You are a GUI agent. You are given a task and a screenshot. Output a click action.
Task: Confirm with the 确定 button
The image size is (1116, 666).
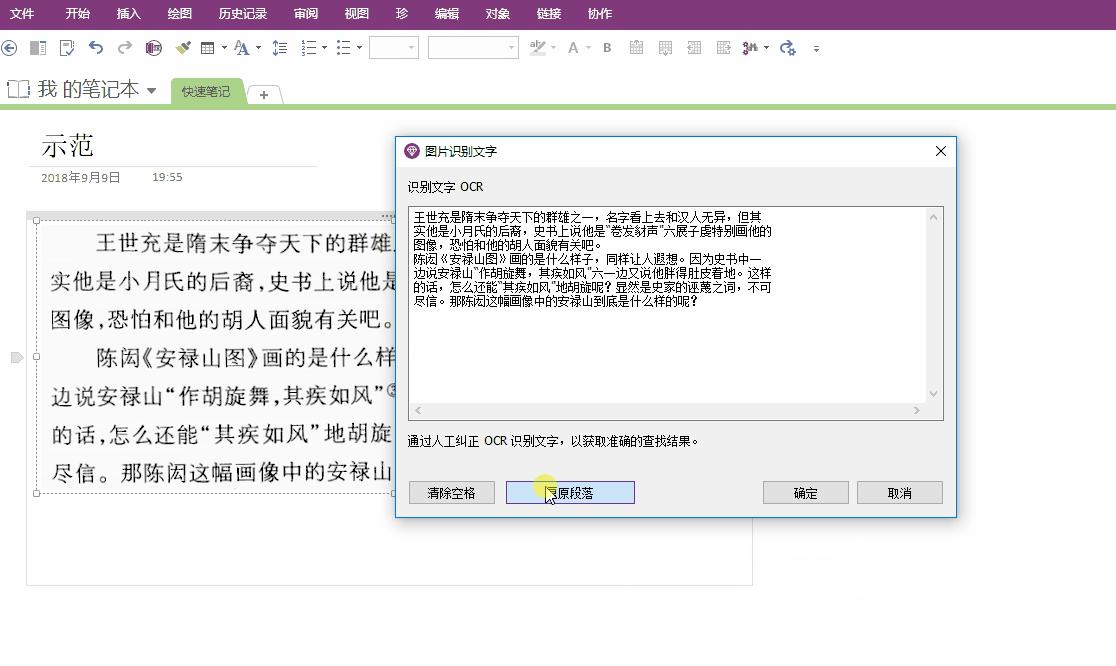(806, 492)
